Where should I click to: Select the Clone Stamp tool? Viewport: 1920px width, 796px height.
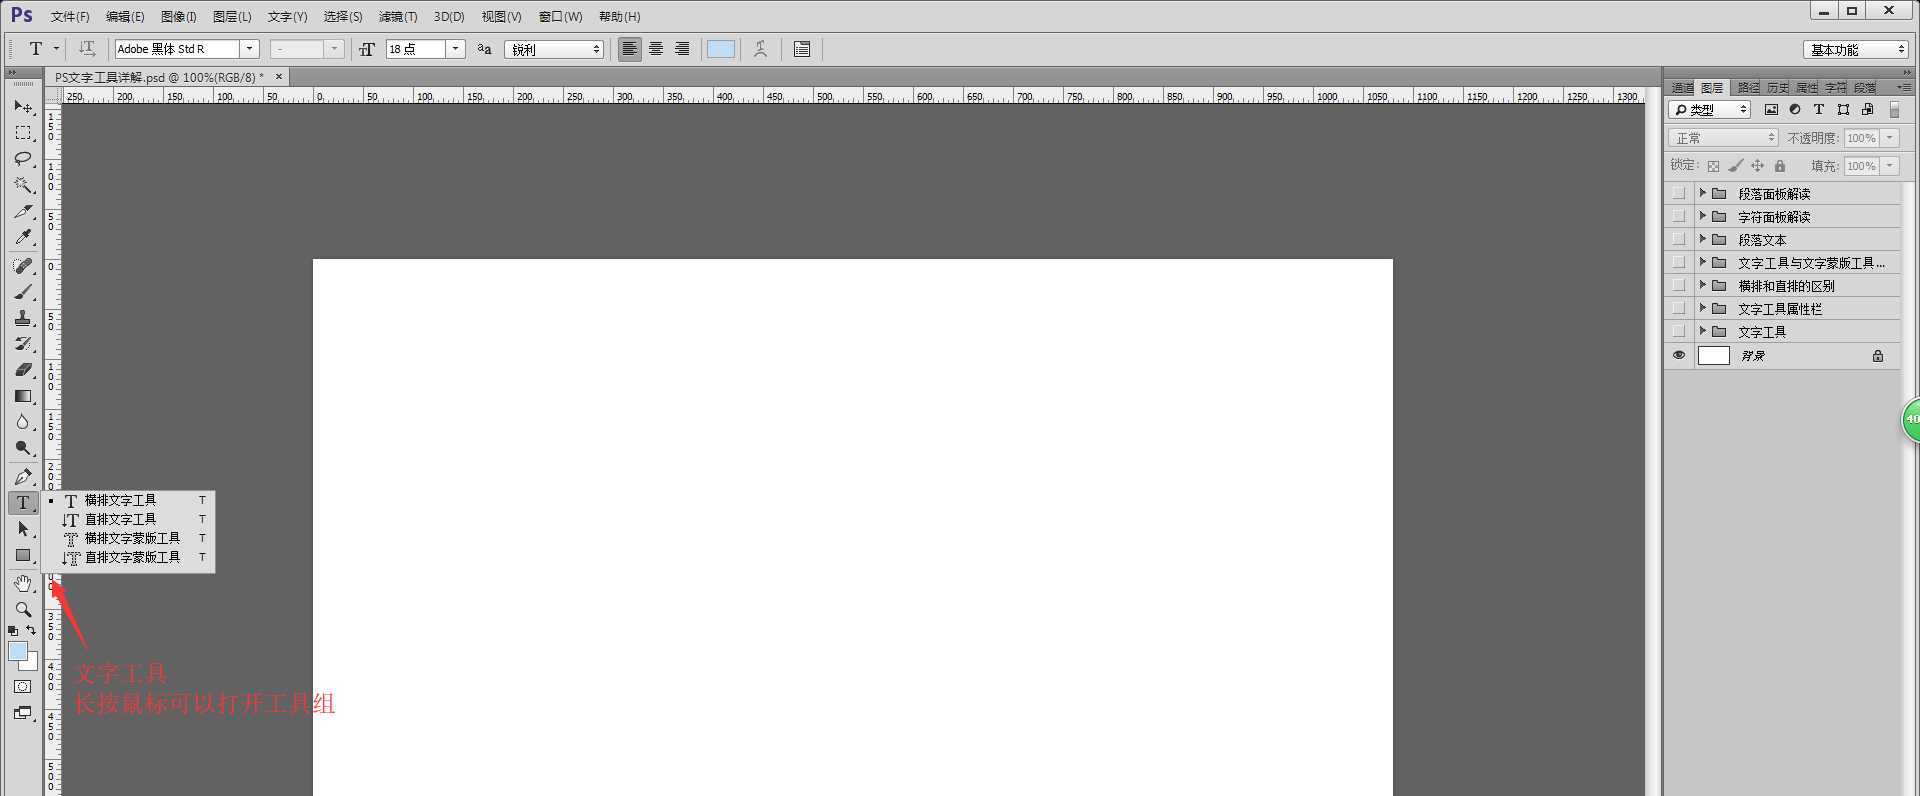pyautogui.click(x=23, y=318)
